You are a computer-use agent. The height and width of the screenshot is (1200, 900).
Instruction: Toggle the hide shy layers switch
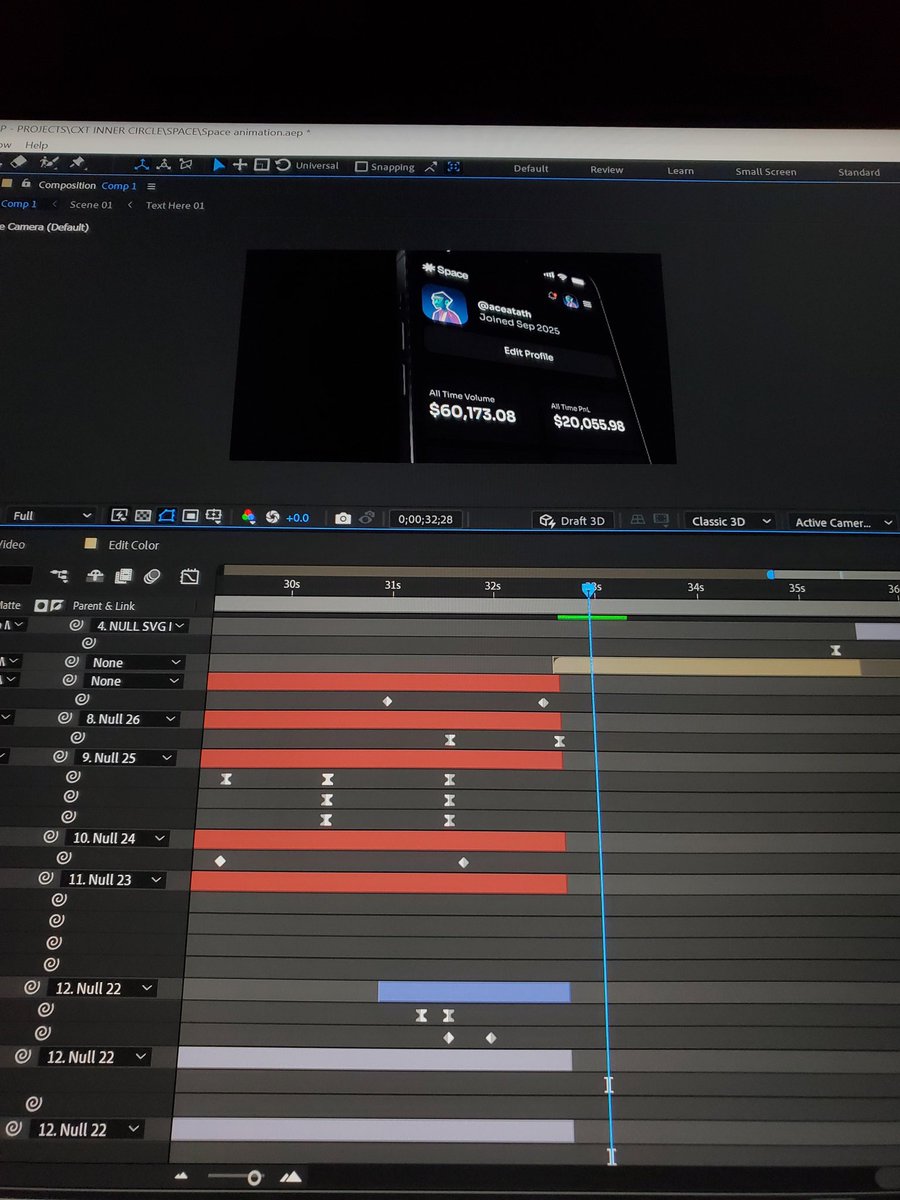click(94, 575)
